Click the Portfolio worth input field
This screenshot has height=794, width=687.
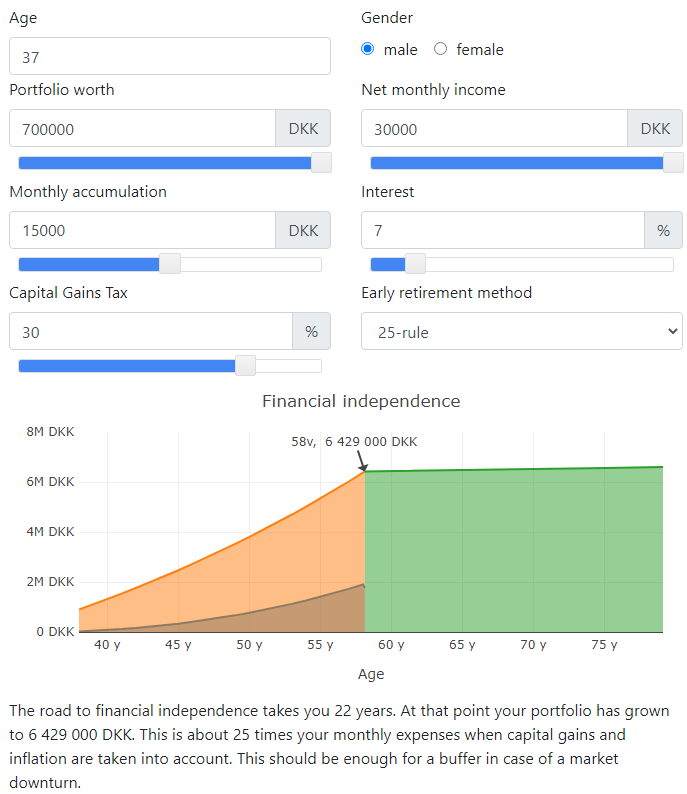[142, 129]
